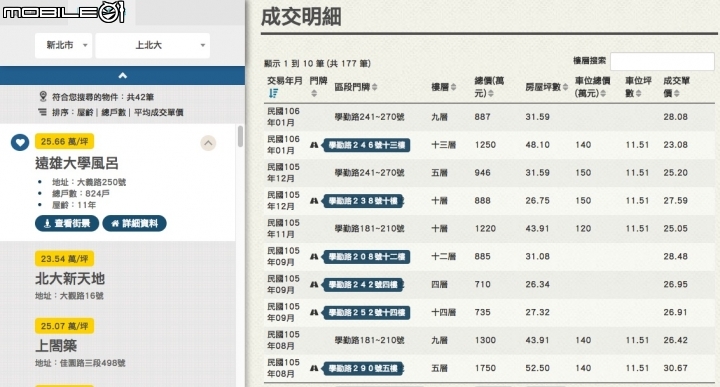Open address tag 學勤路238號十樓
Screen dimensions: 720x387
click(363, 201)
